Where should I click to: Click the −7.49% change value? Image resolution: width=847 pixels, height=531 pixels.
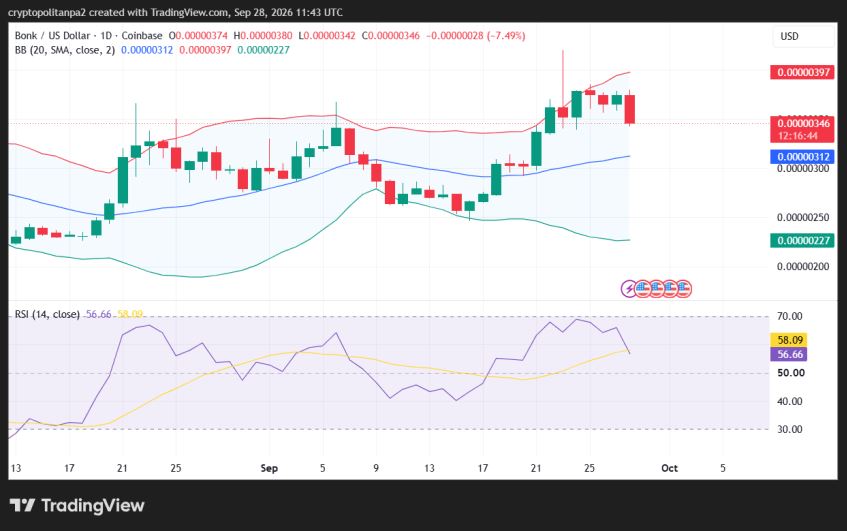[506, 36]
